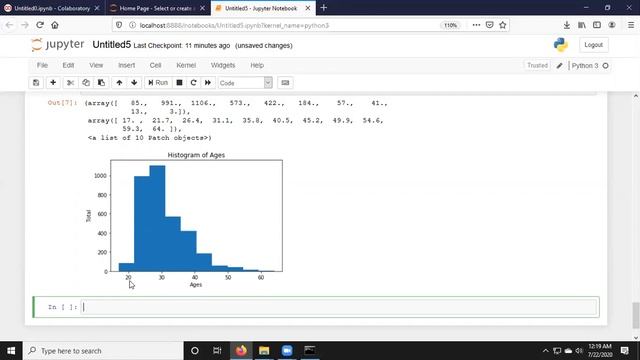Open page actions three-dot menu
Image resolution: width=640 pixels, height=360 pixels.
pos(476,25)
